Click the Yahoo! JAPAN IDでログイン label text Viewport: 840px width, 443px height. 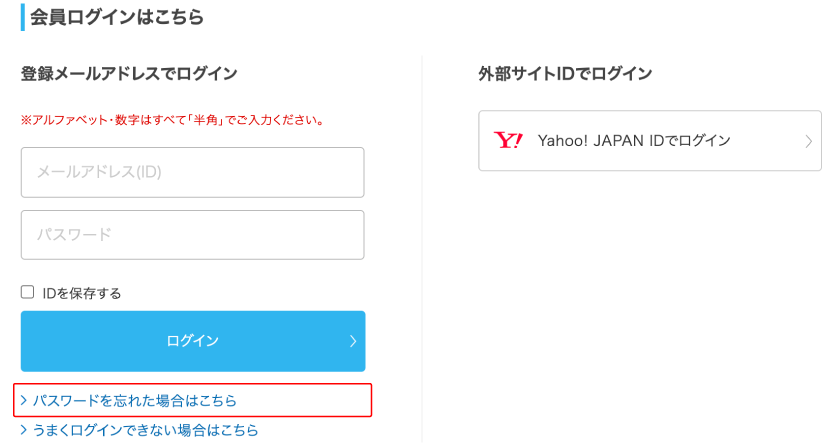pyautogui.click(x=634, y=141)
